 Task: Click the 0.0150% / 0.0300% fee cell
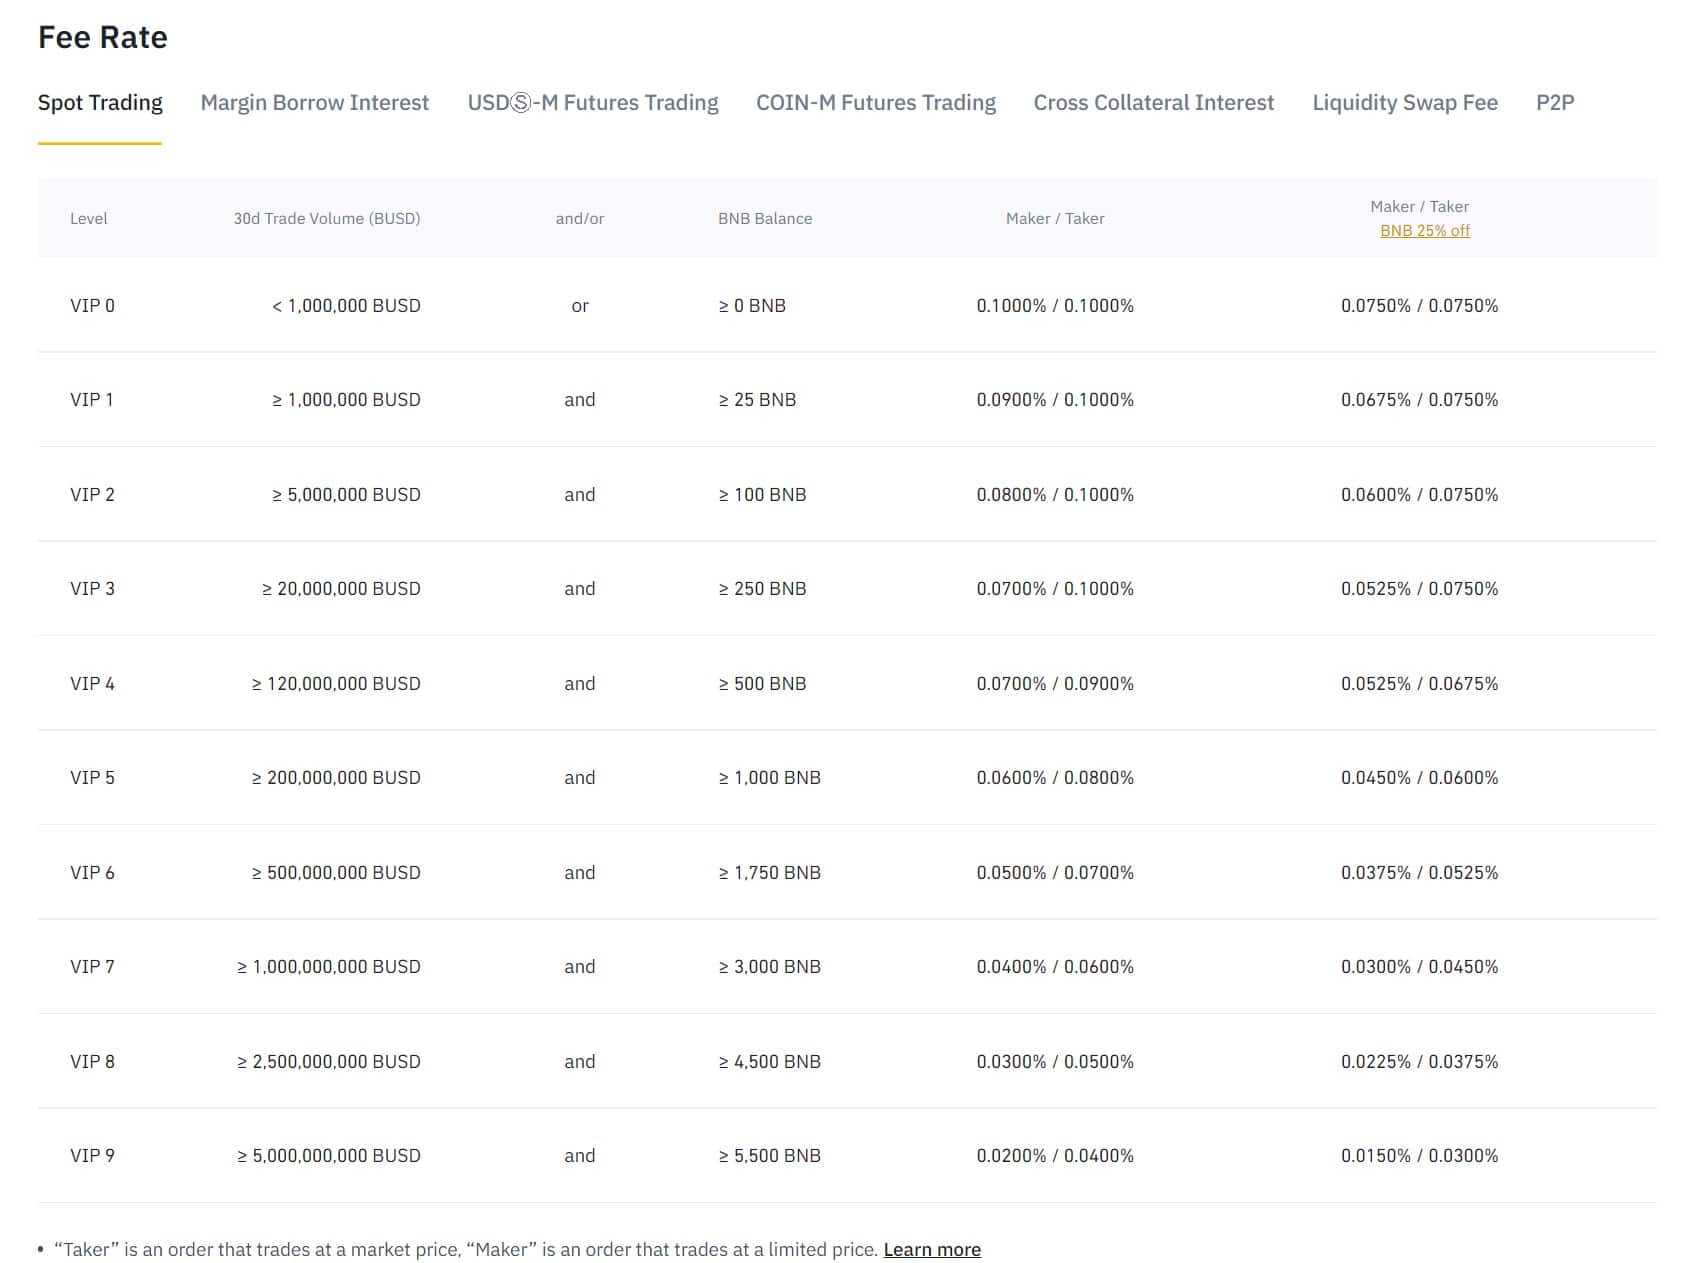(x=1419, y=1156)
